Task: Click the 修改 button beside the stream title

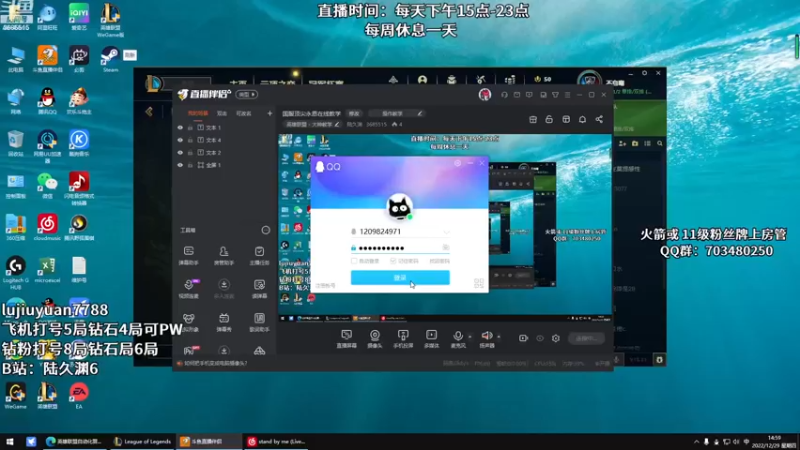Action: (x=354, y=113)
